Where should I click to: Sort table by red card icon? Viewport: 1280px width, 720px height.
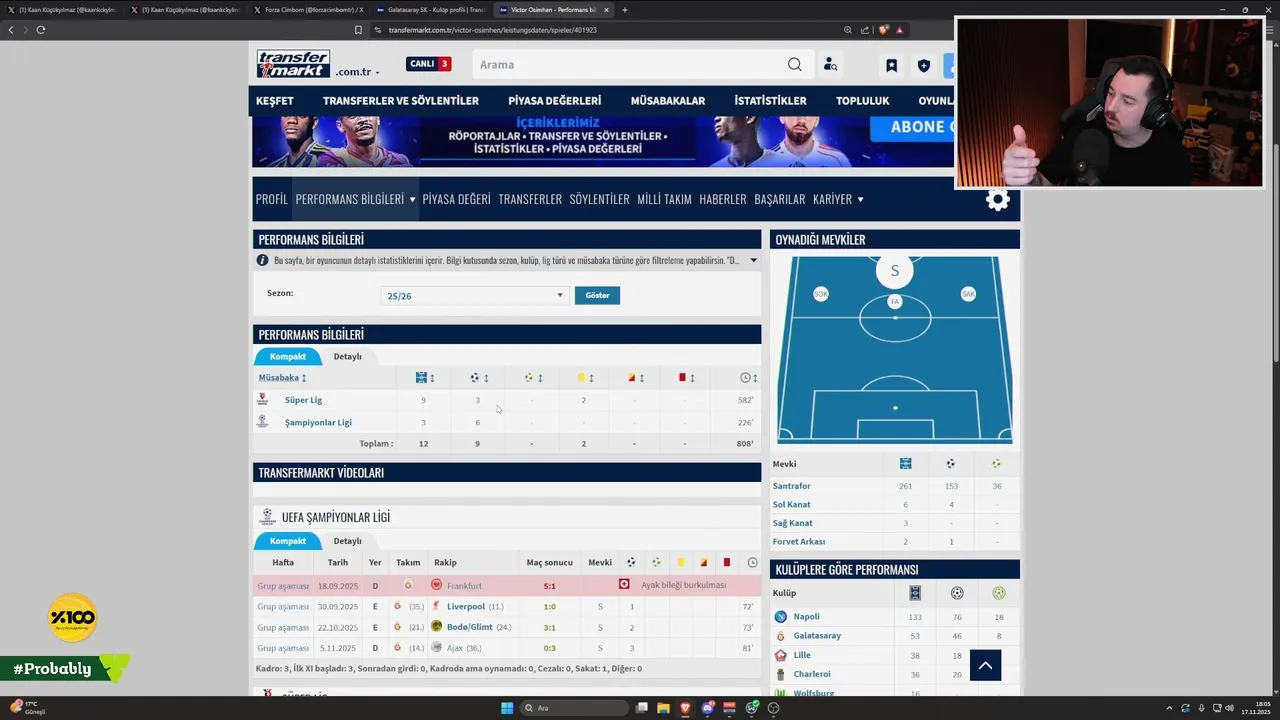pyautogui.click(x=682, y=378)
